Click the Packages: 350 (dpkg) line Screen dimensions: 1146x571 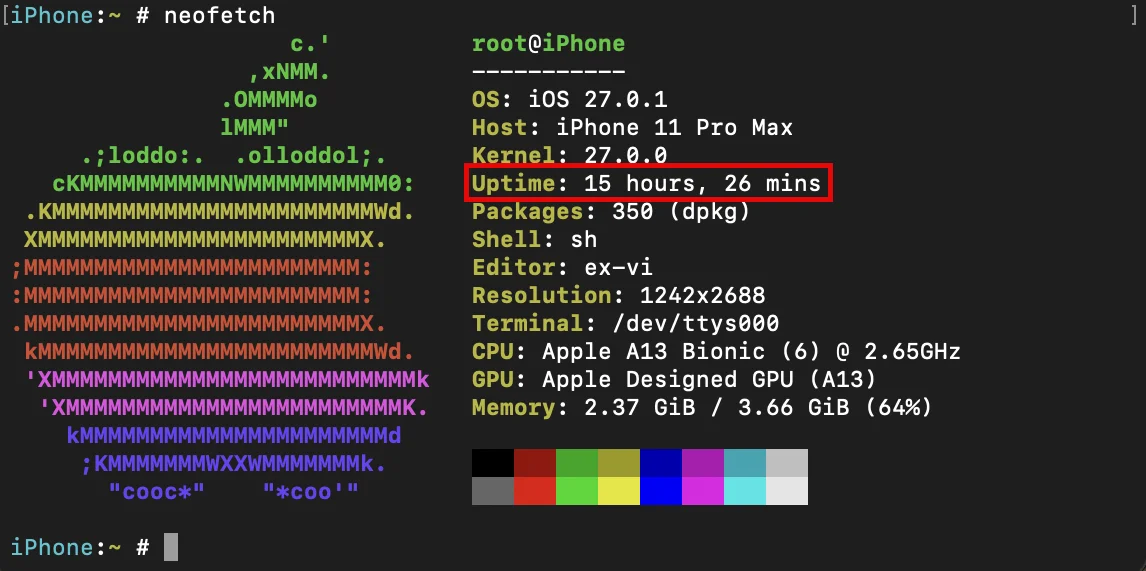click(x=611, y=211)
